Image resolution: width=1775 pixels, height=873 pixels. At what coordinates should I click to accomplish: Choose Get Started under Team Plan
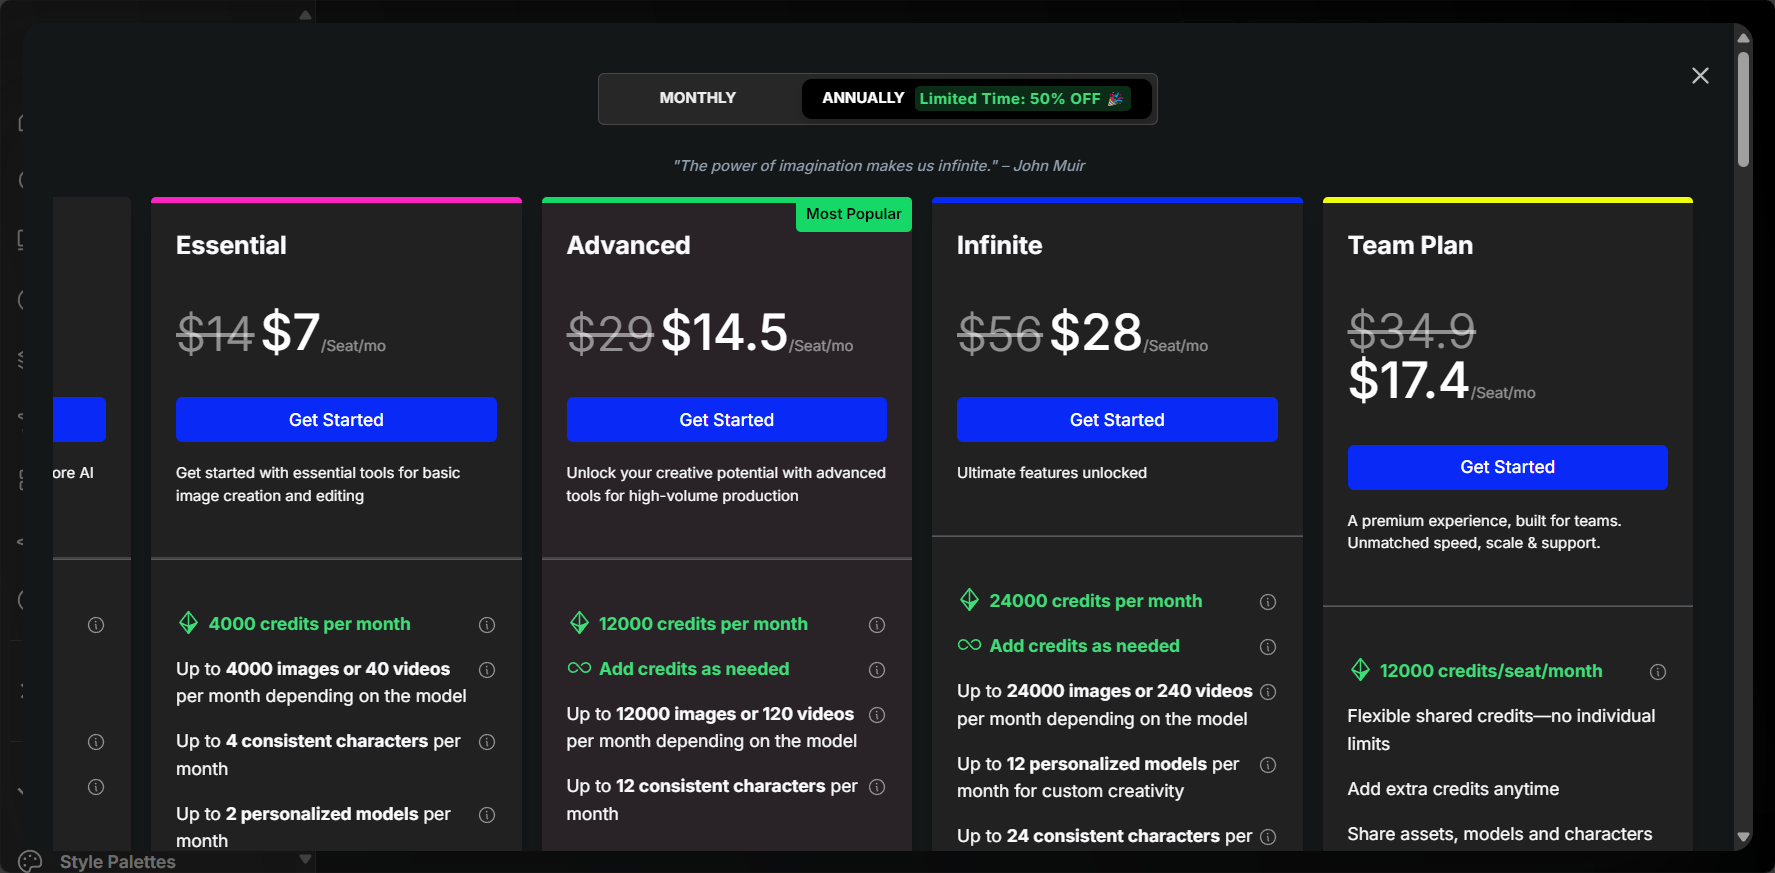tap(1507, 467)
